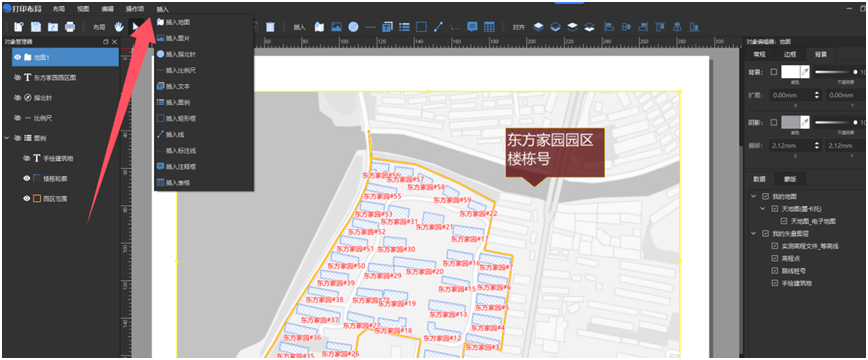
Task: Click the insert callout line toolbar icon
Action: [x=455, y=27]
